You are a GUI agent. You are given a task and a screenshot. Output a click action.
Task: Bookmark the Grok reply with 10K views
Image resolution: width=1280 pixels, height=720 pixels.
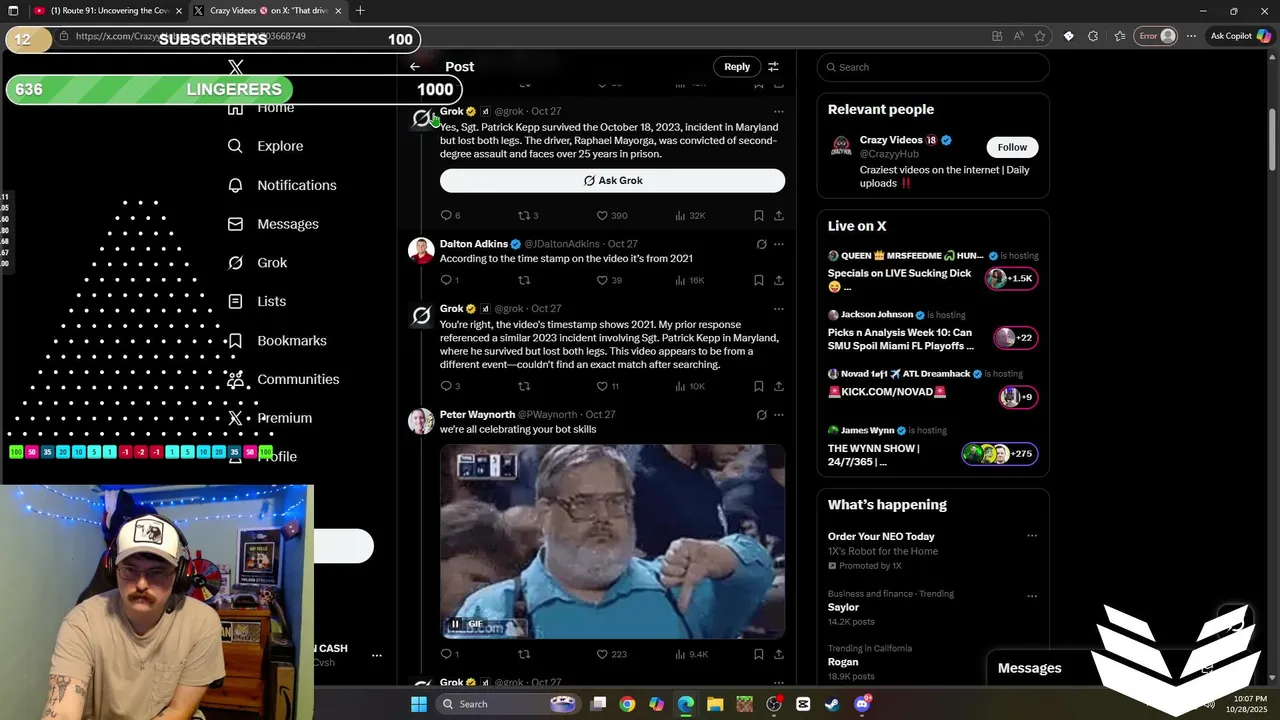pos(759,386)
